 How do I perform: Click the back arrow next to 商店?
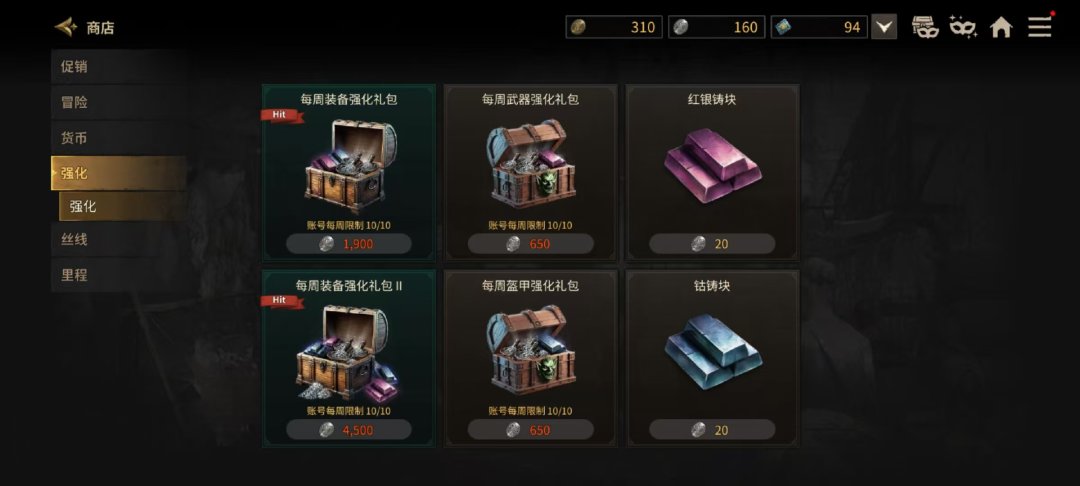(x=66, y=28)
